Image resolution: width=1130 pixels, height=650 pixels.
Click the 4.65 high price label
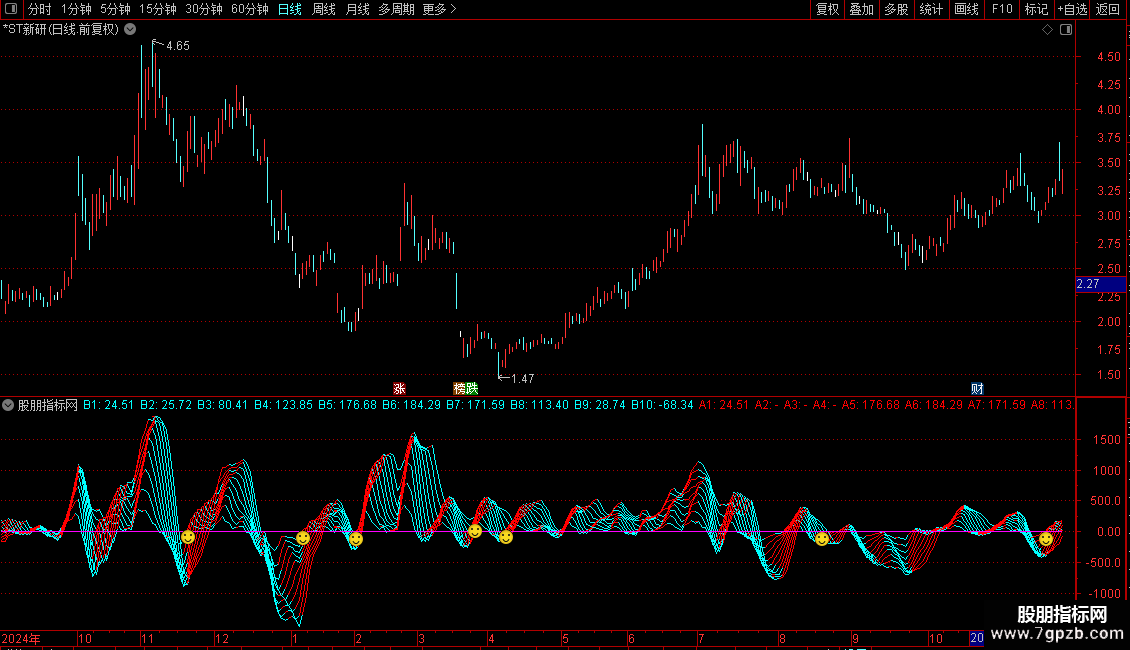pos(178,46)
